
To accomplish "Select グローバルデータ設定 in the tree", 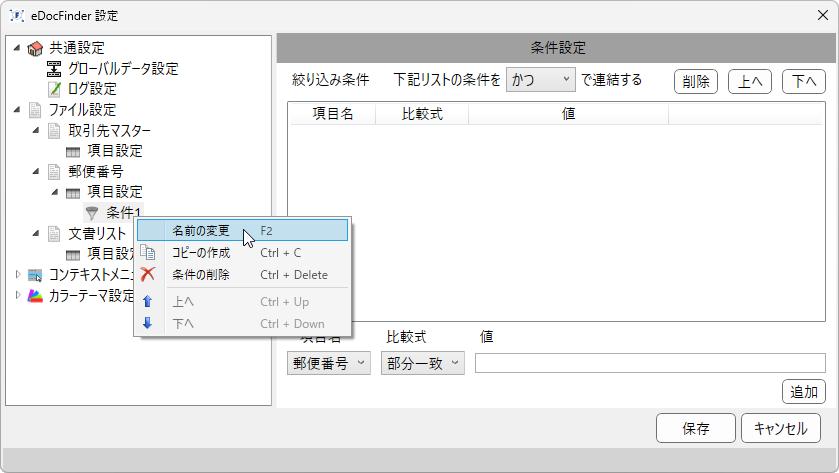I will (123, 68).
